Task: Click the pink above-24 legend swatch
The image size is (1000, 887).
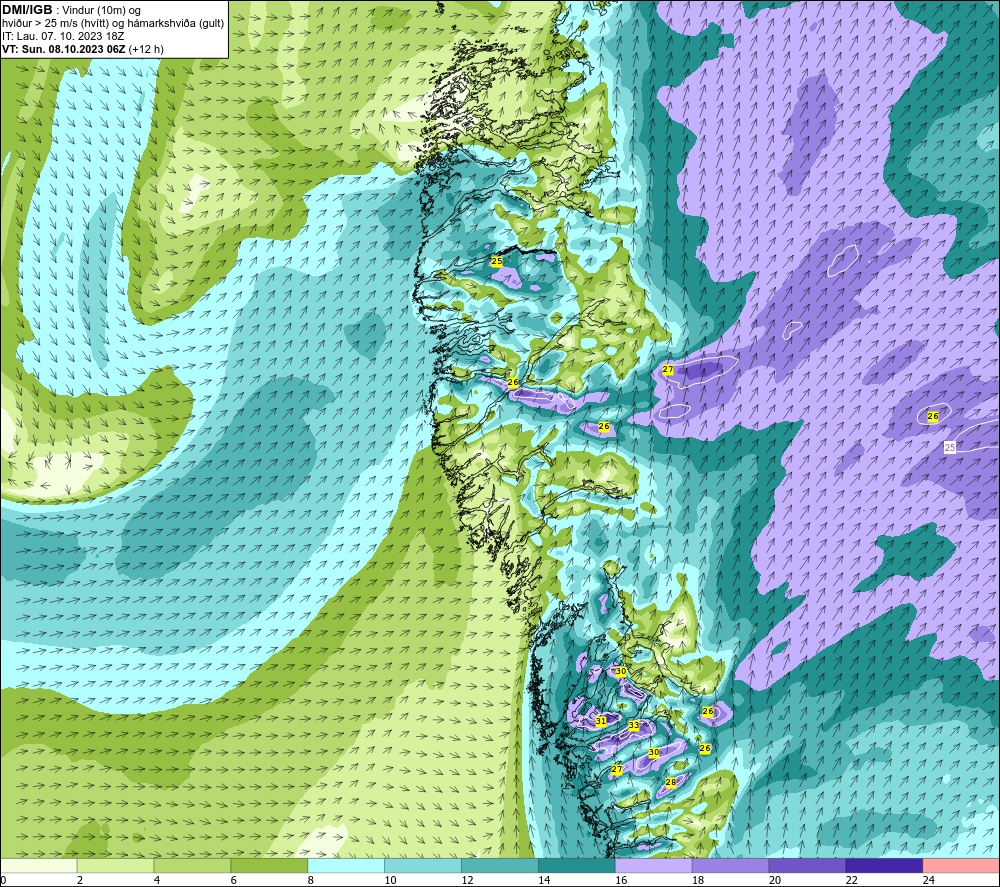Action: click(961, 865)
